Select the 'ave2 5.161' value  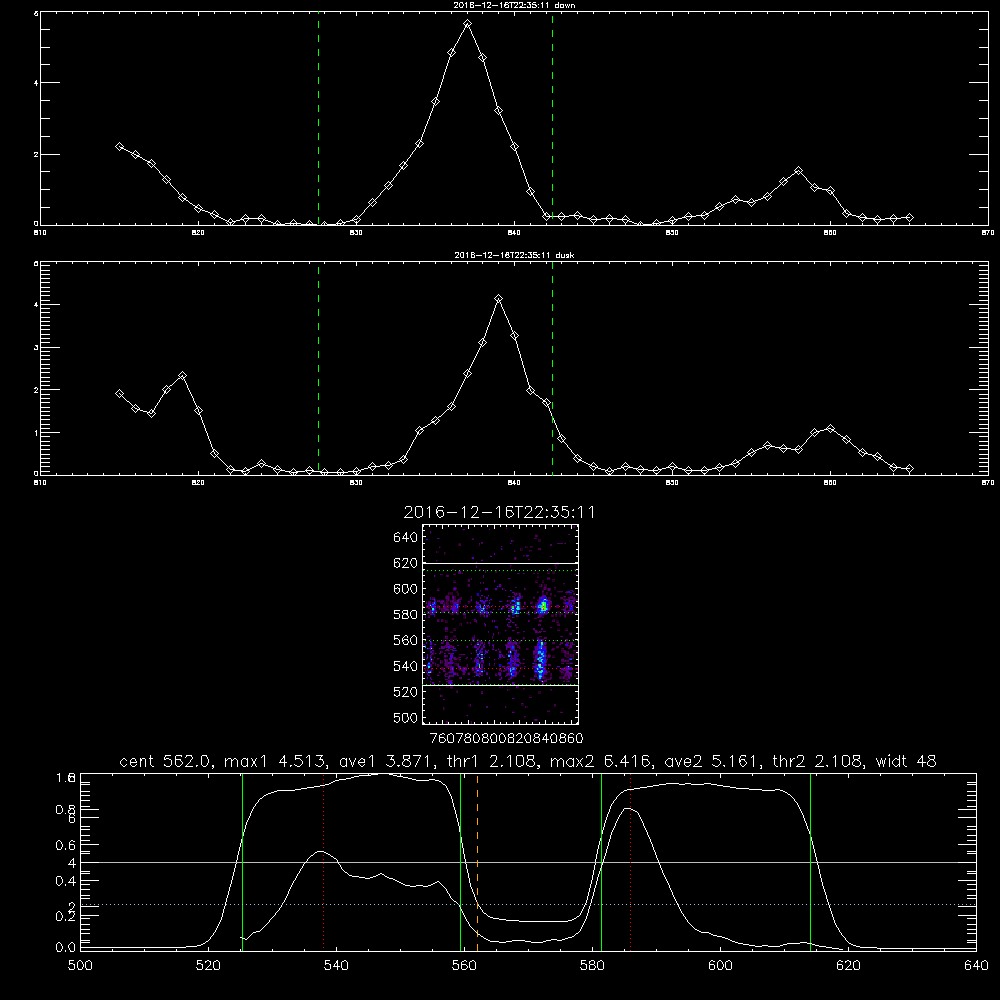[x=712, y=761]
